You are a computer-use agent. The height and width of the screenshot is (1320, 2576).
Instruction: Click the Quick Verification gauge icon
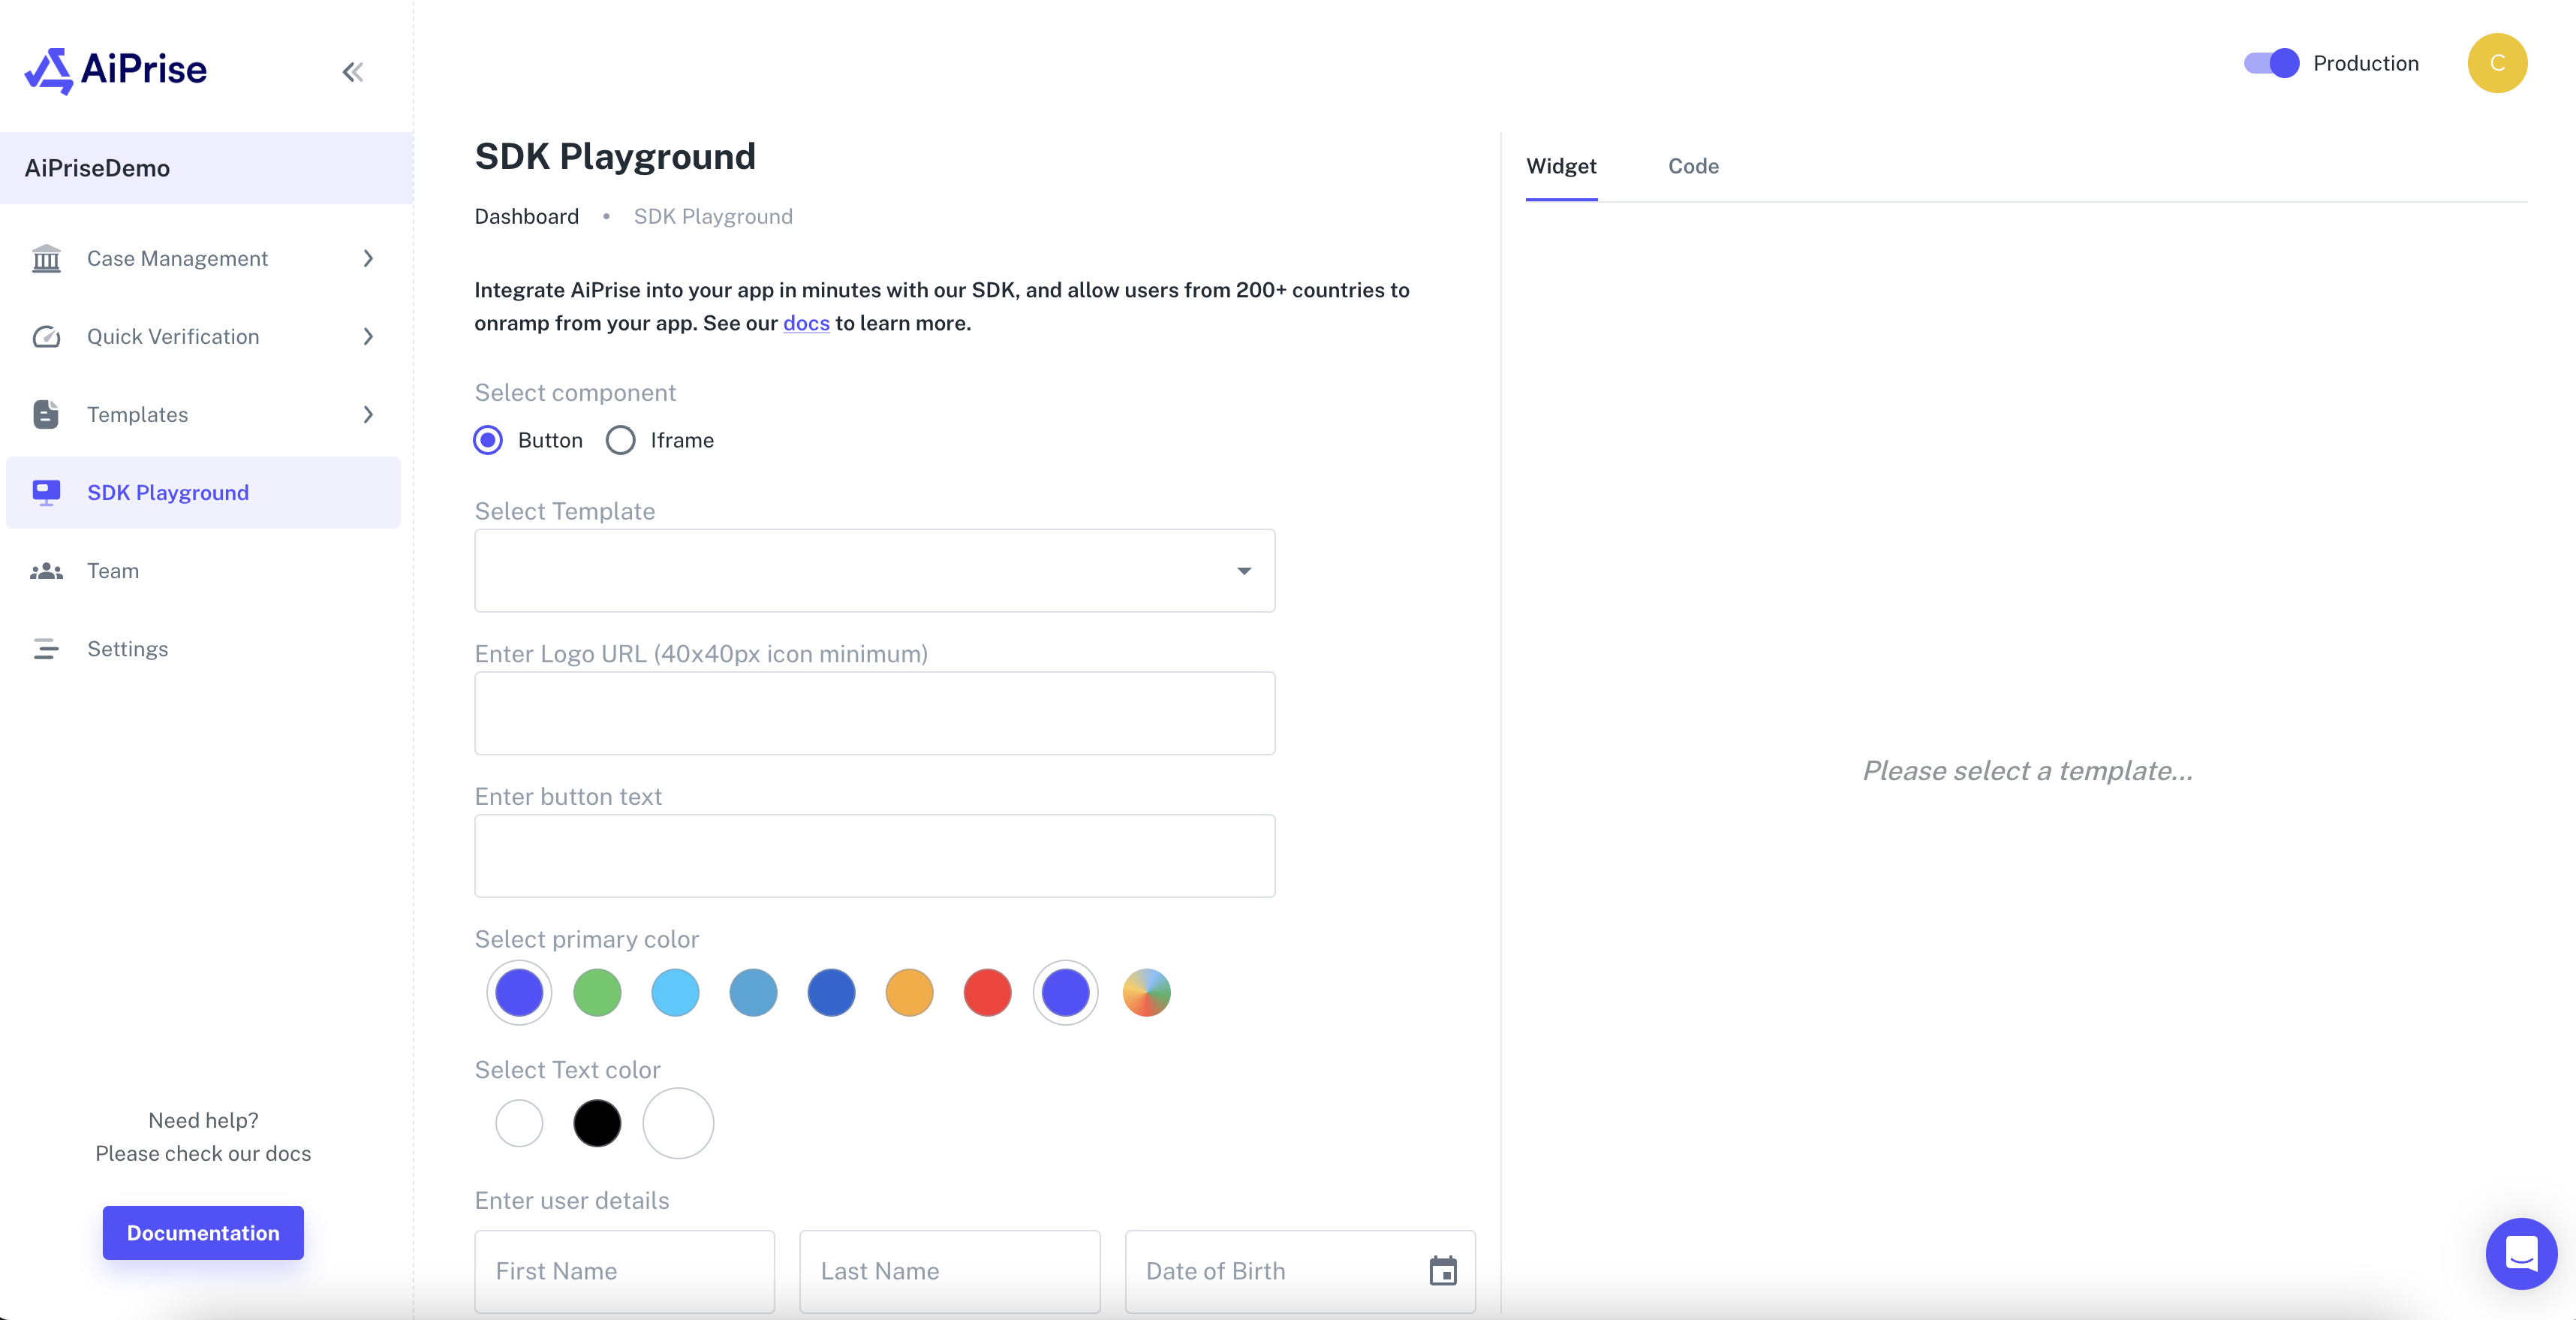pyautogui.click(x=46, y=336)
